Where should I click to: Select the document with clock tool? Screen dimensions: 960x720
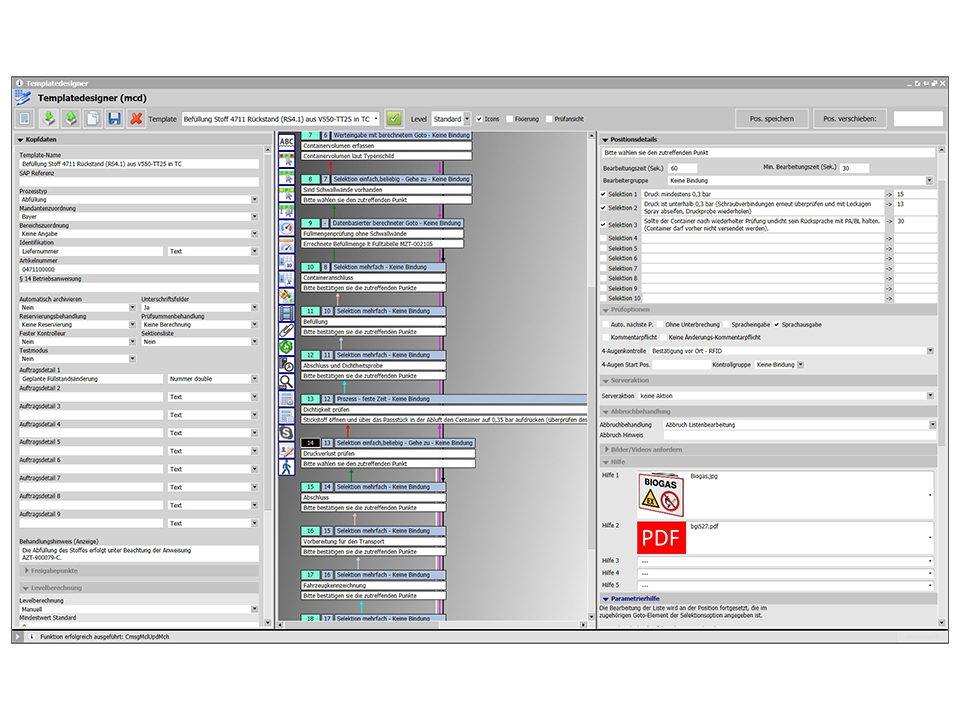(x=286, y=365)
